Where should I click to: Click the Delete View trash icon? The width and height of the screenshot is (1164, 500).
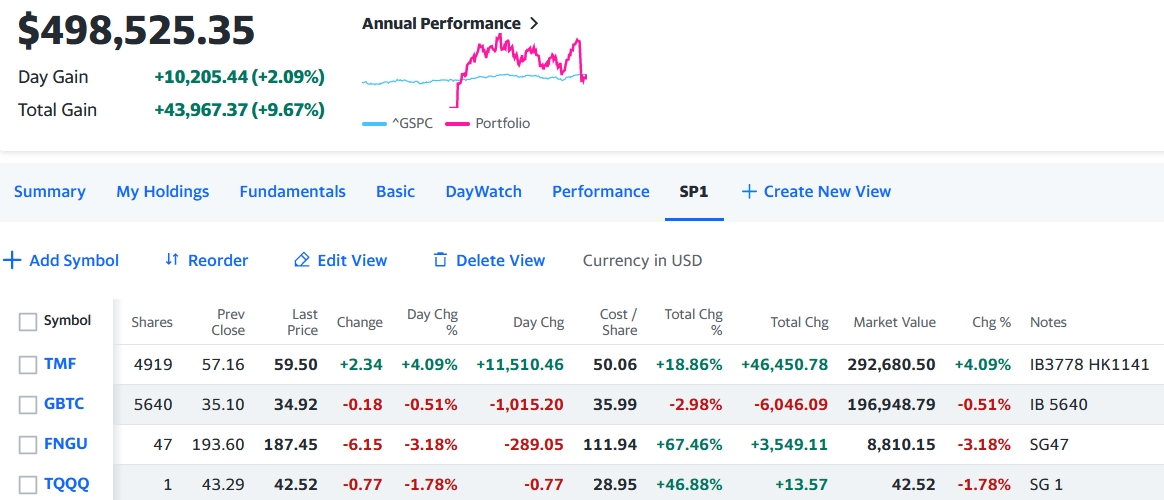[440, 260]
